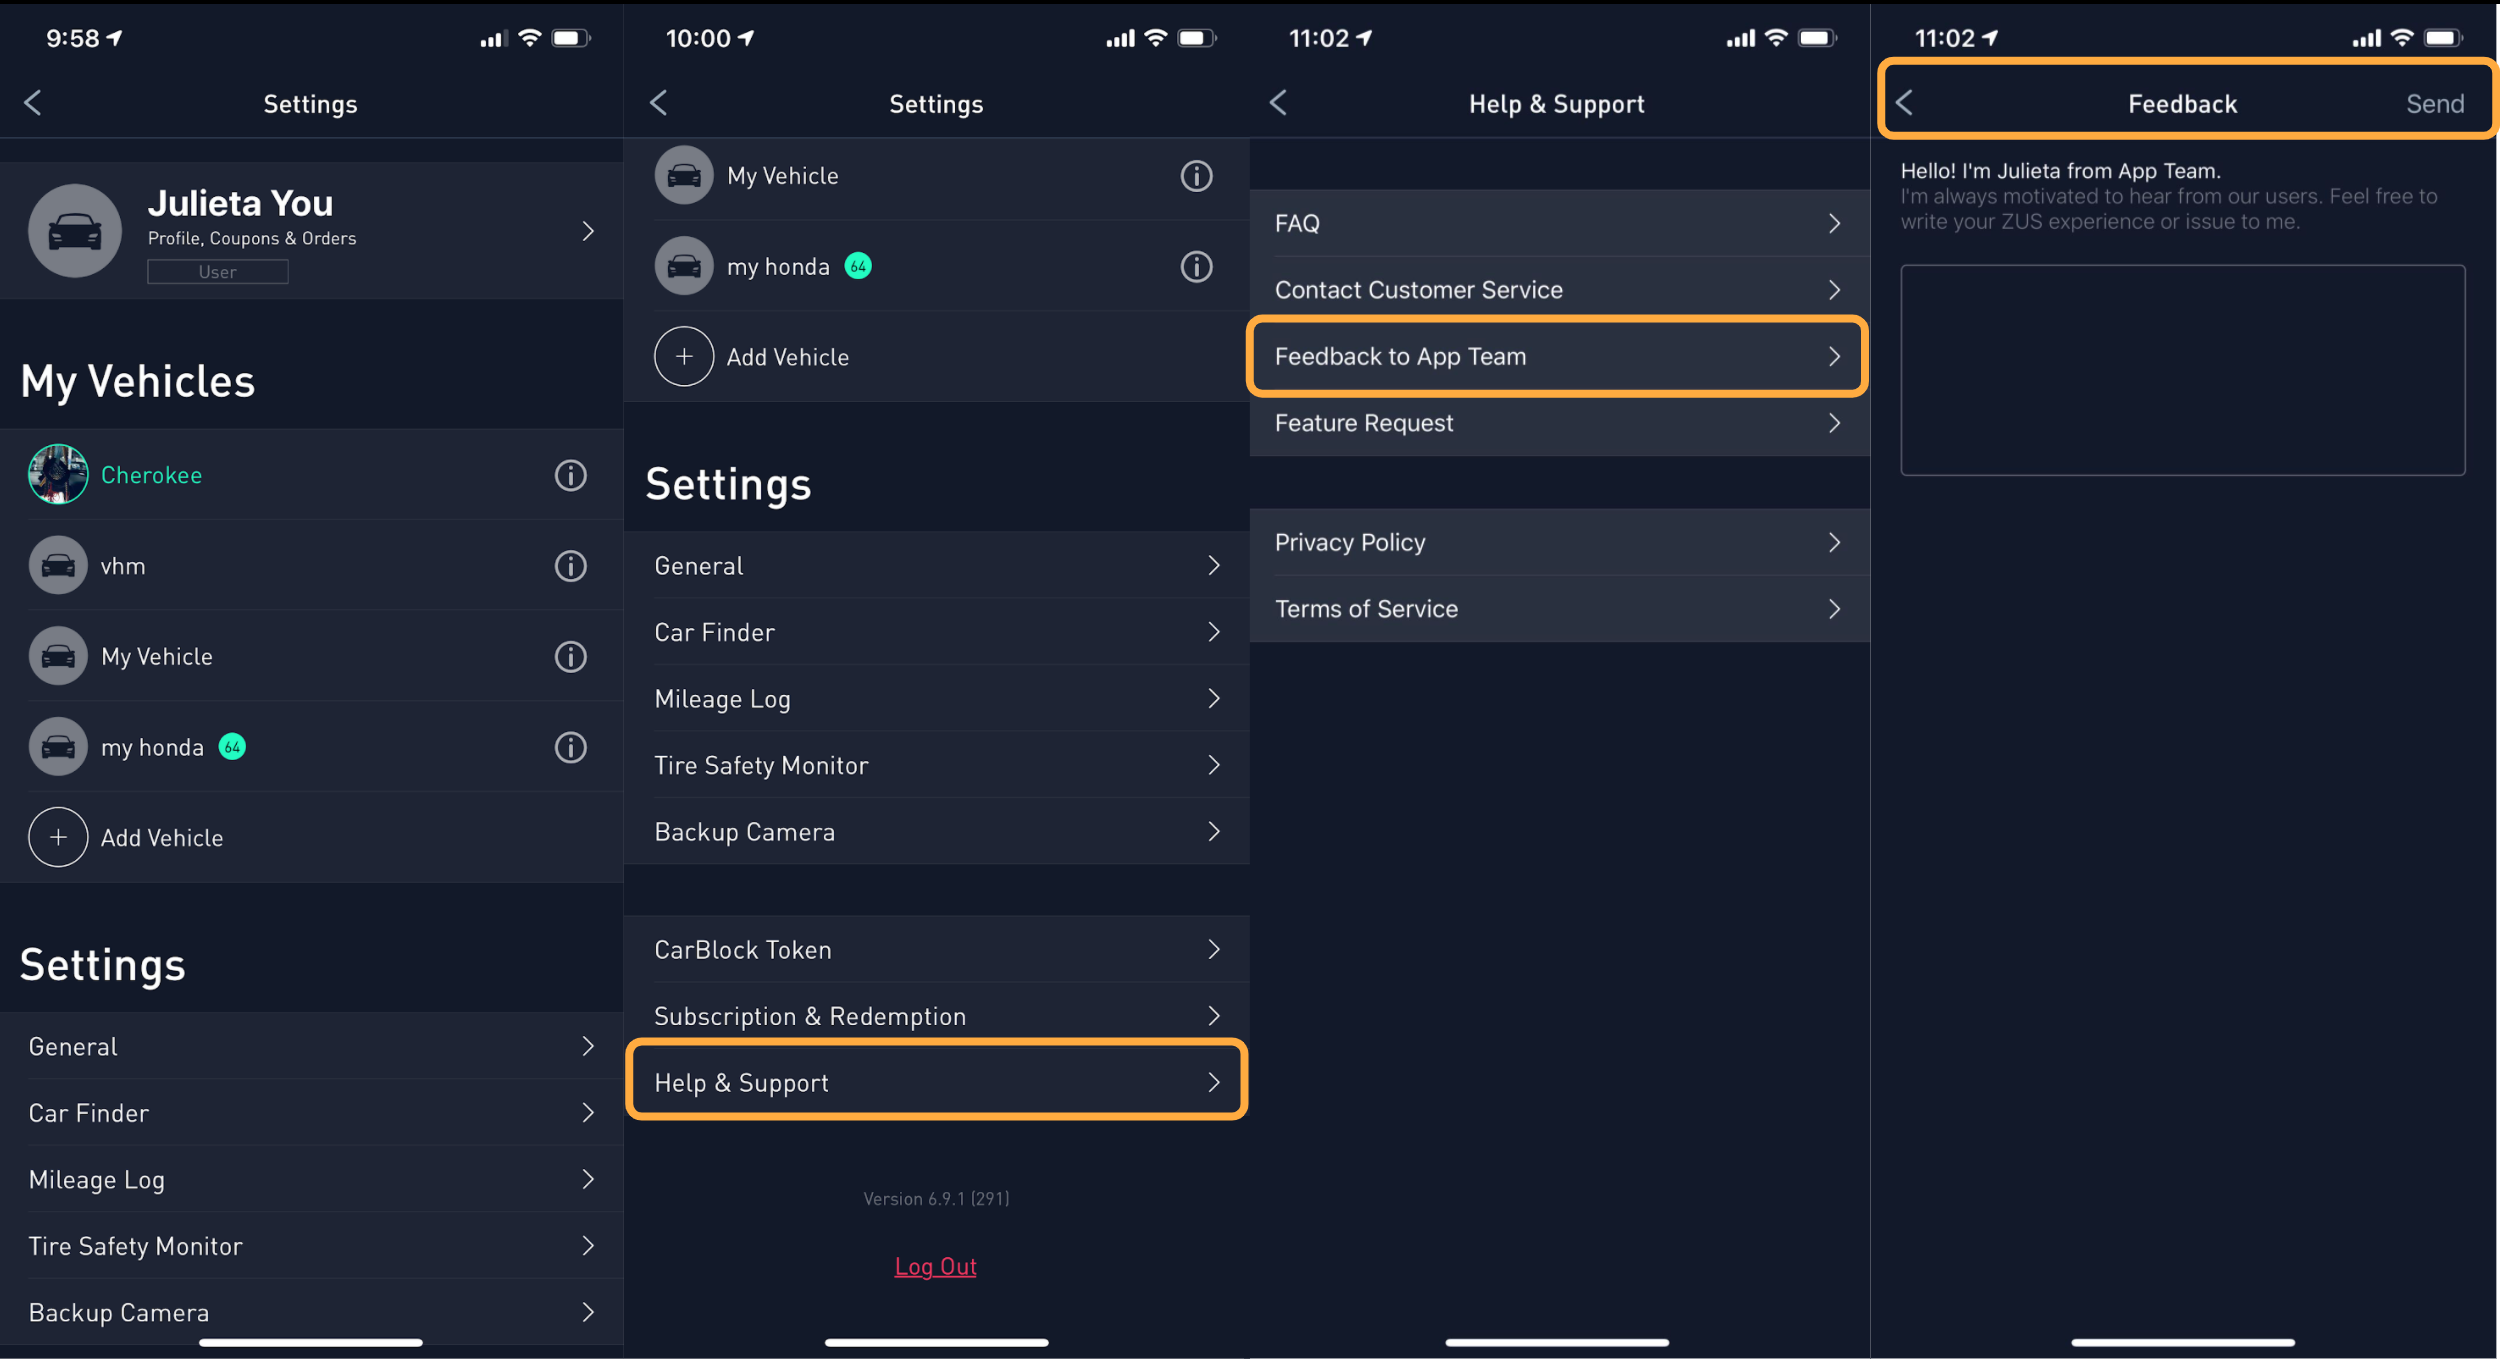Expand Julieta You profile chevron
The height and width of the screenshot is (1360, 2500).
(x=589, y=231)
